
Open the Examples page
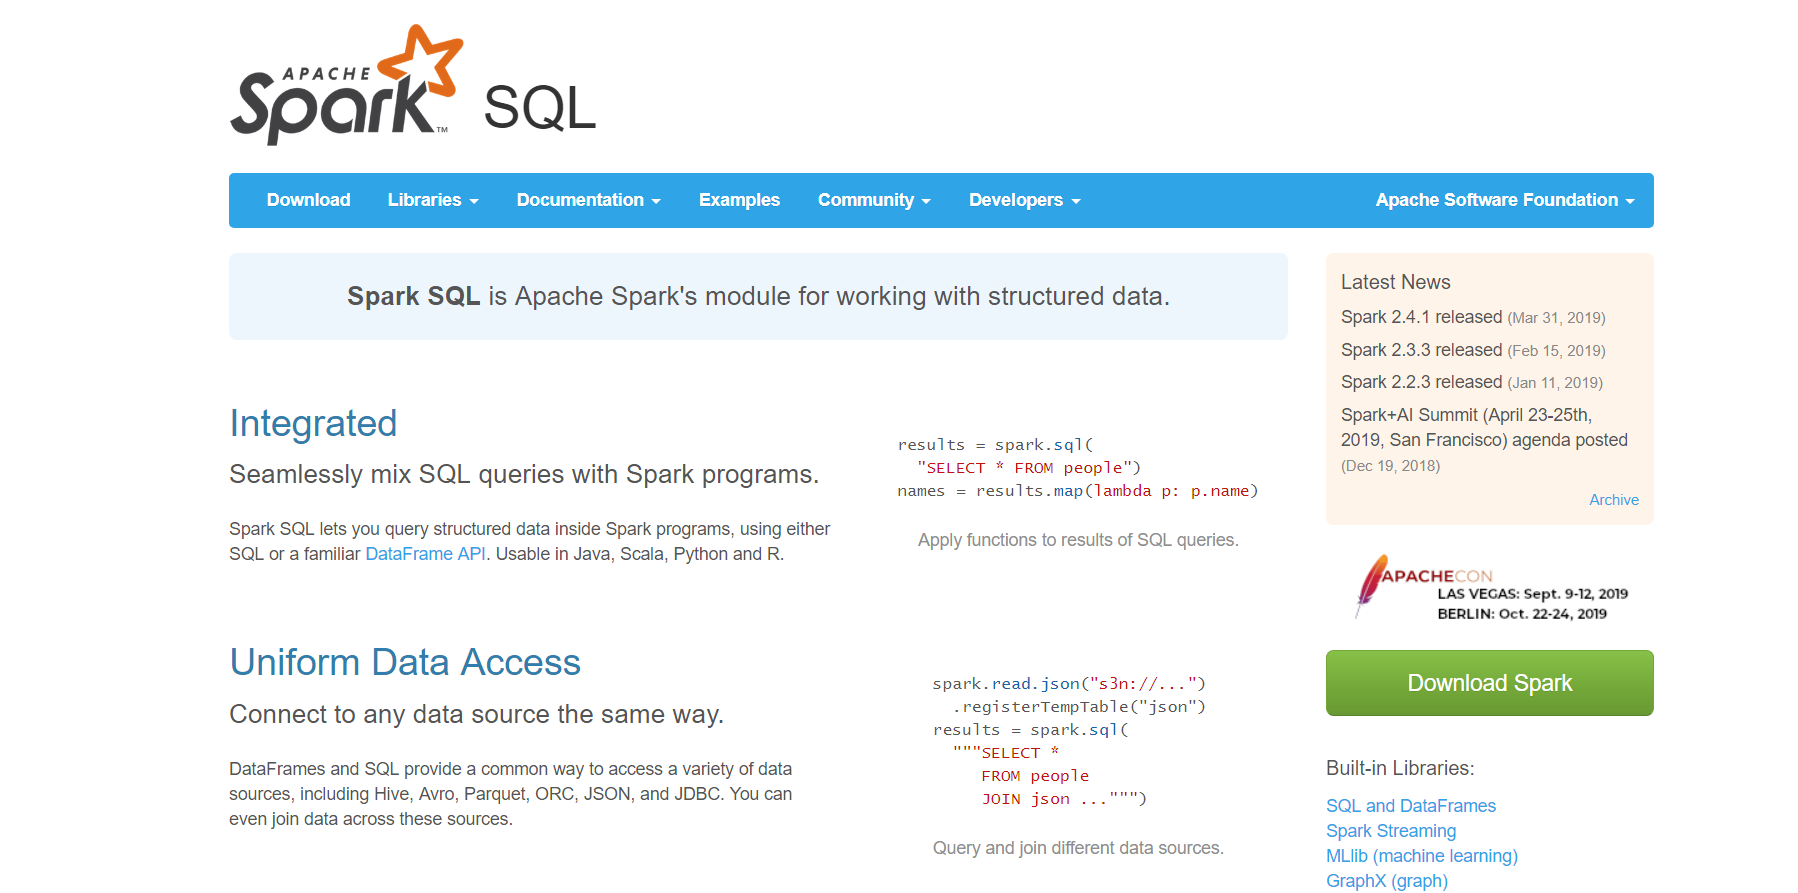pos(739,200)
